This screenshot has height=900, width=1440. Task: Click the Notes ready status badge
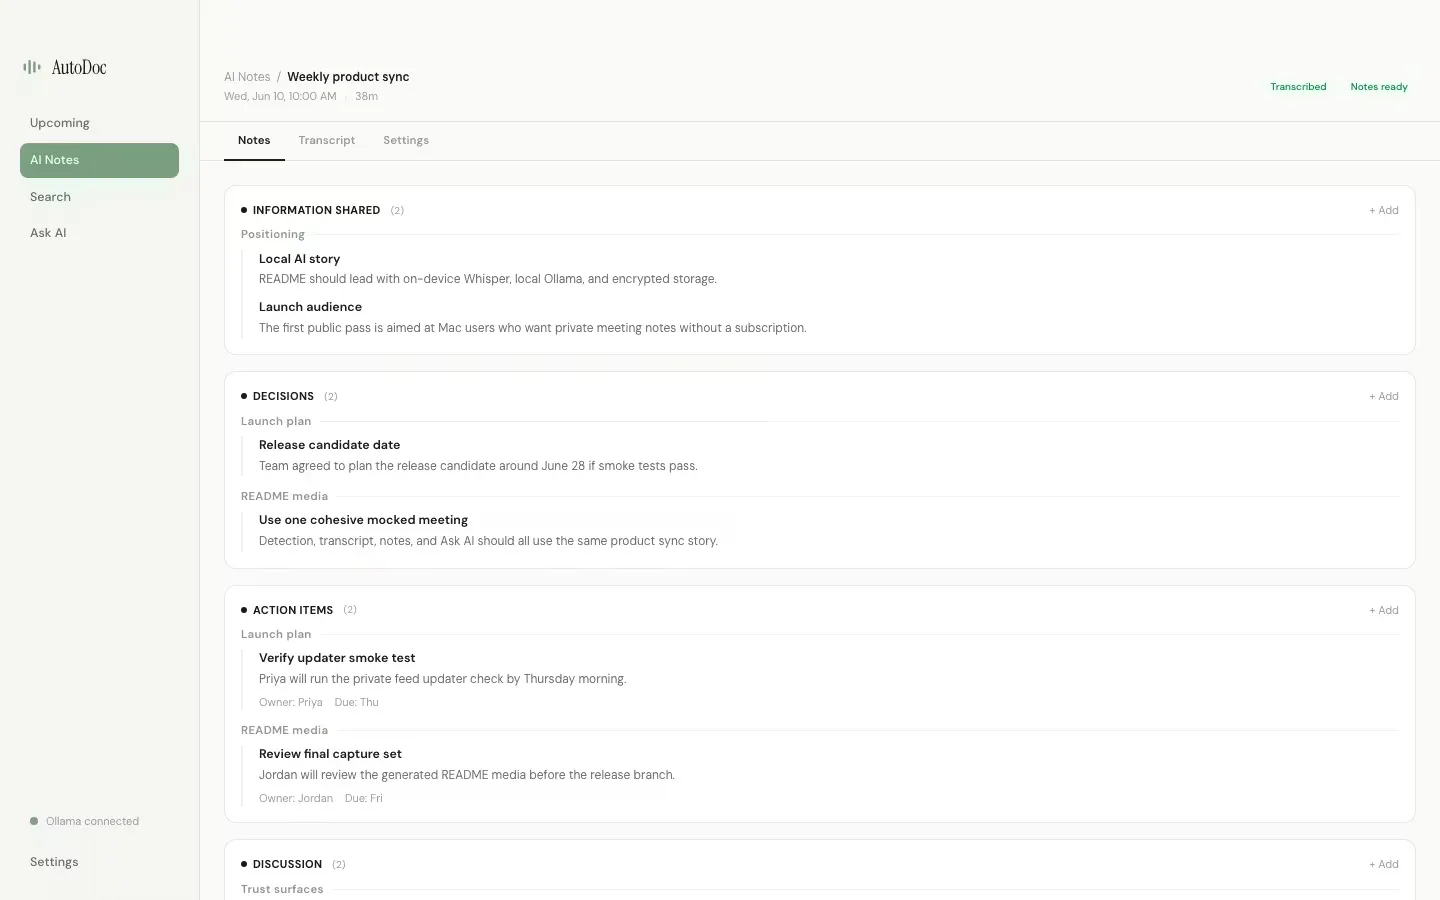point(1379,87)
